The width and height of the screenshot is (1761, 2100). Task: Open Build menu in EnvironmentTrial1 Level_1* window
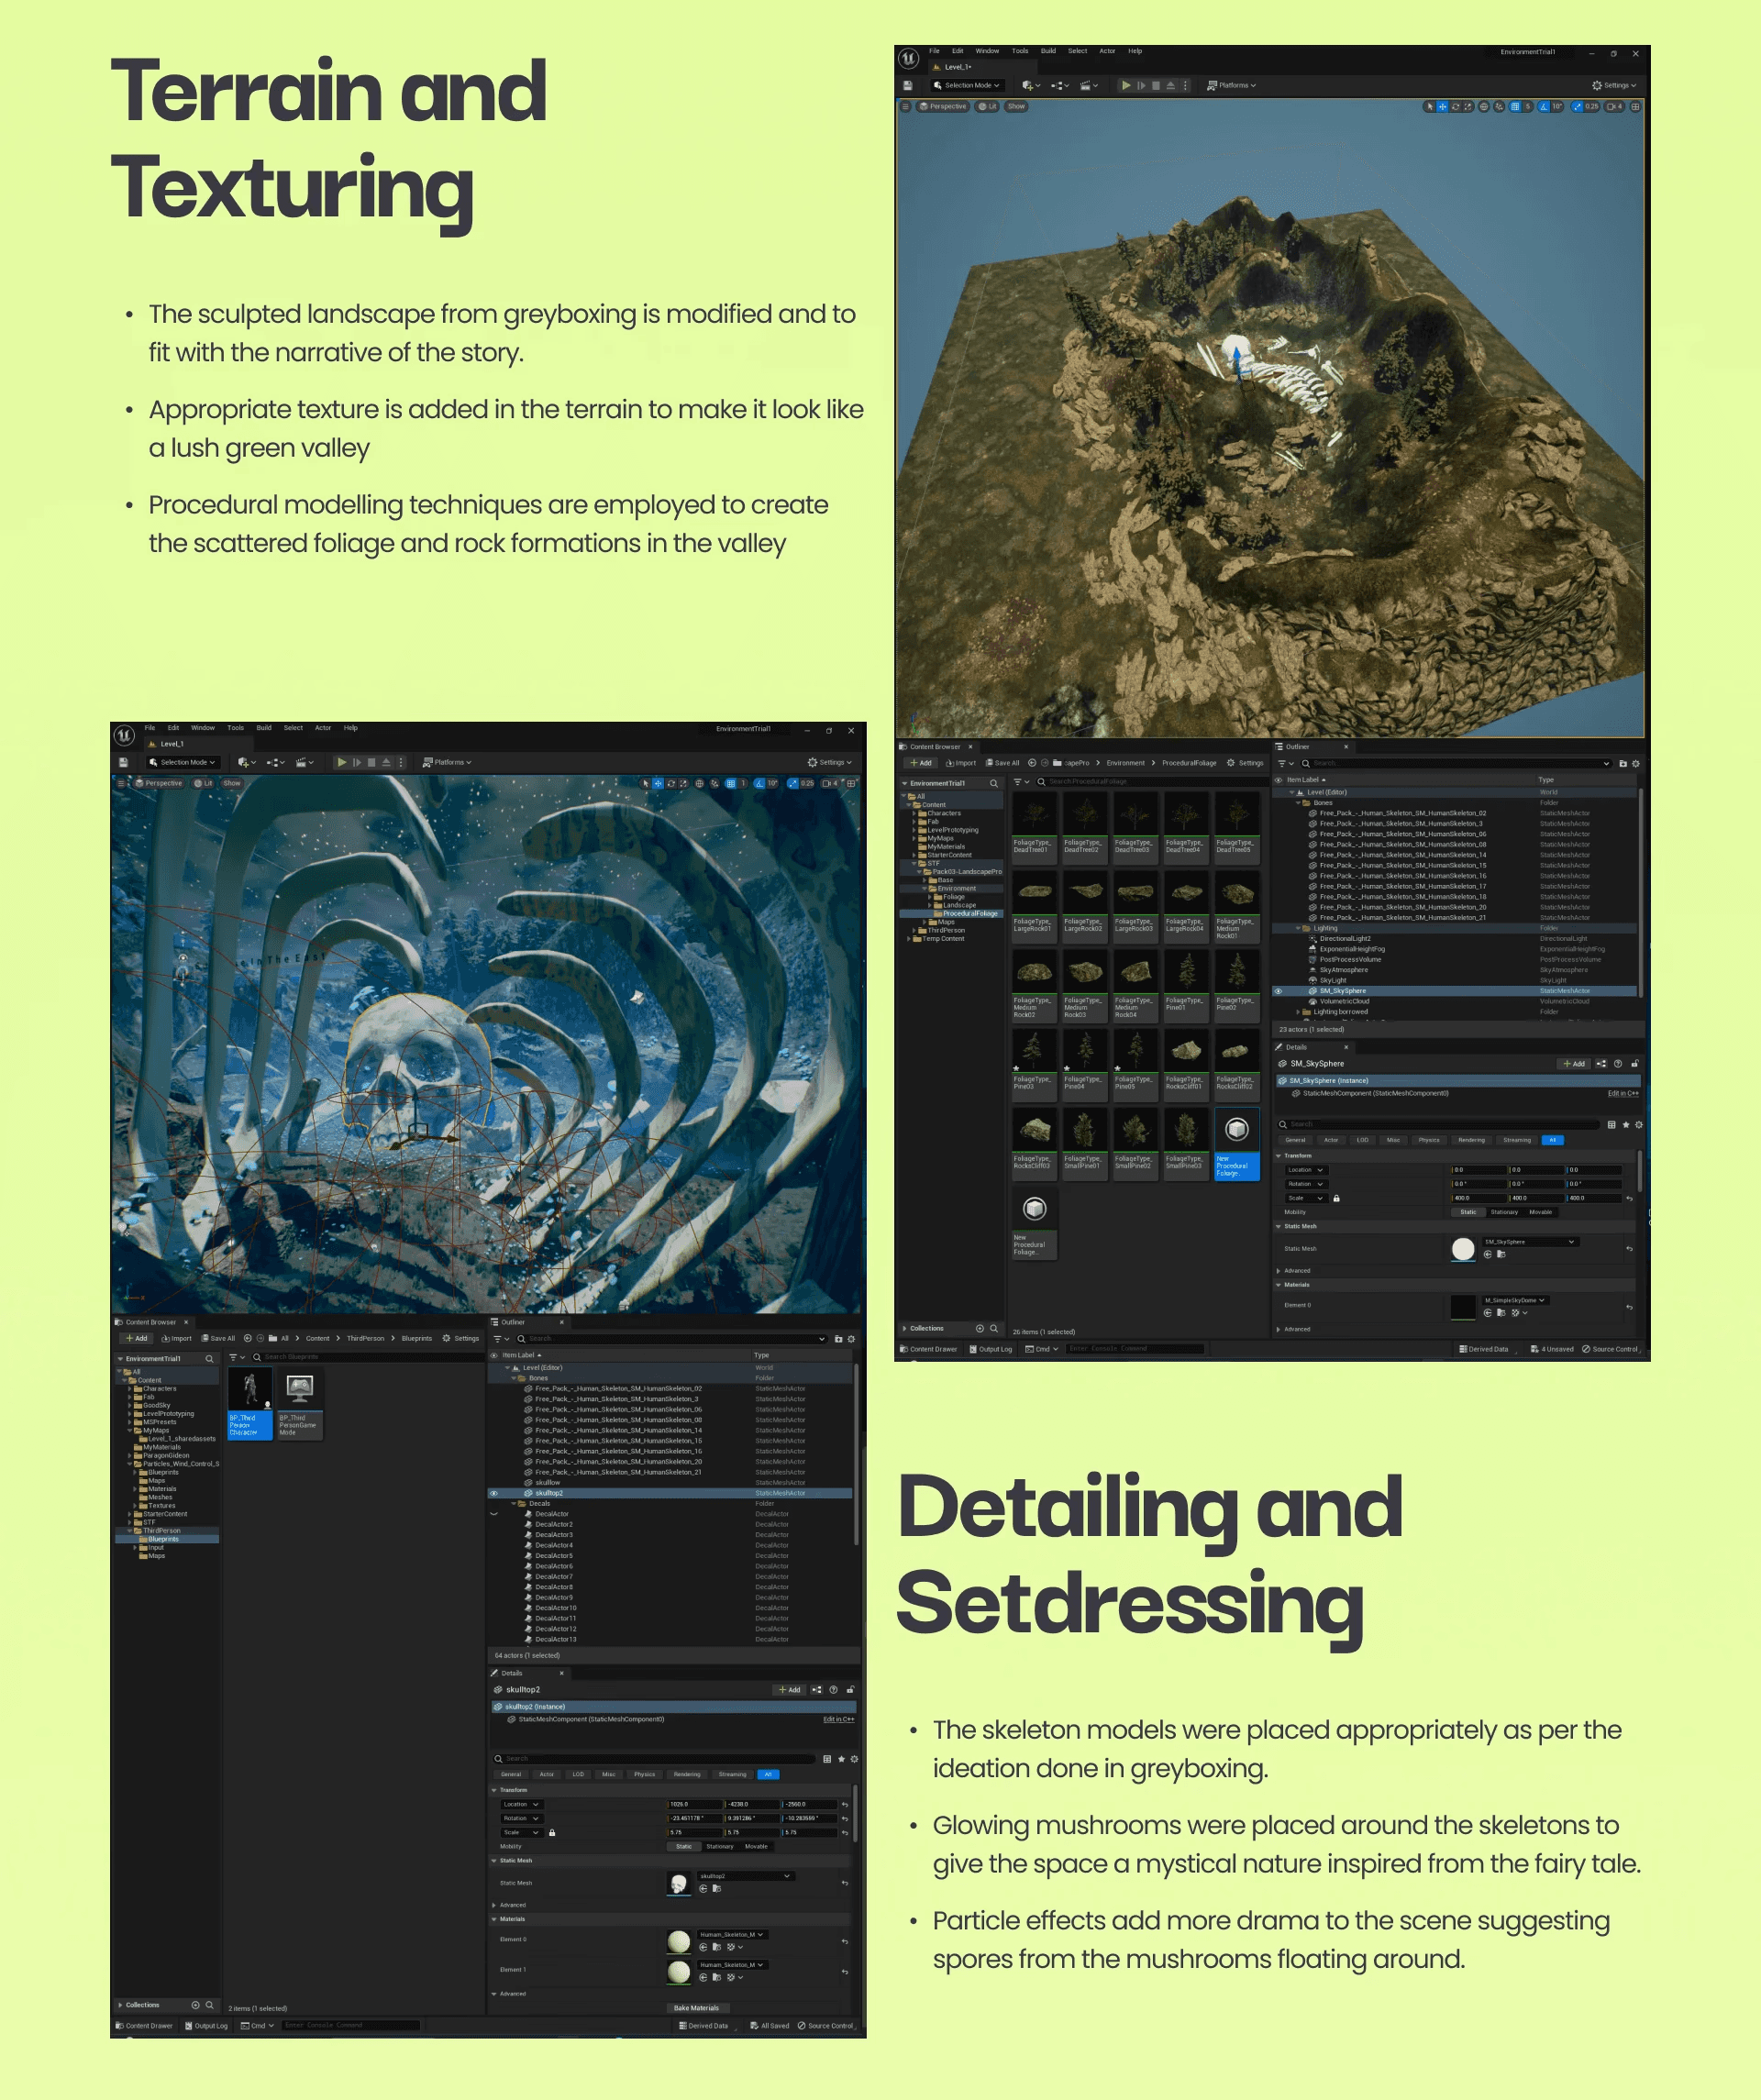pyautogui.click(x=1048, y=51)
